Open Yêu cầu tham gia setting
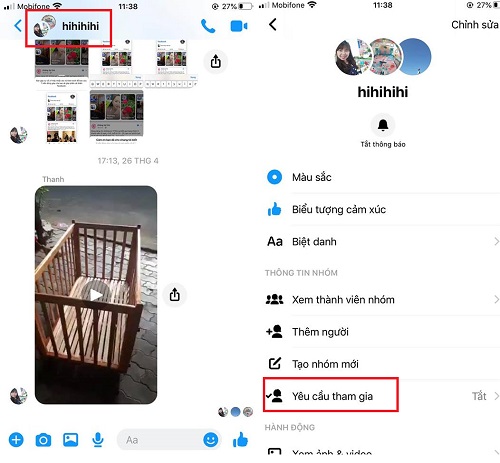This screenshot has height=463, width=500. click(x=382, y=396)
